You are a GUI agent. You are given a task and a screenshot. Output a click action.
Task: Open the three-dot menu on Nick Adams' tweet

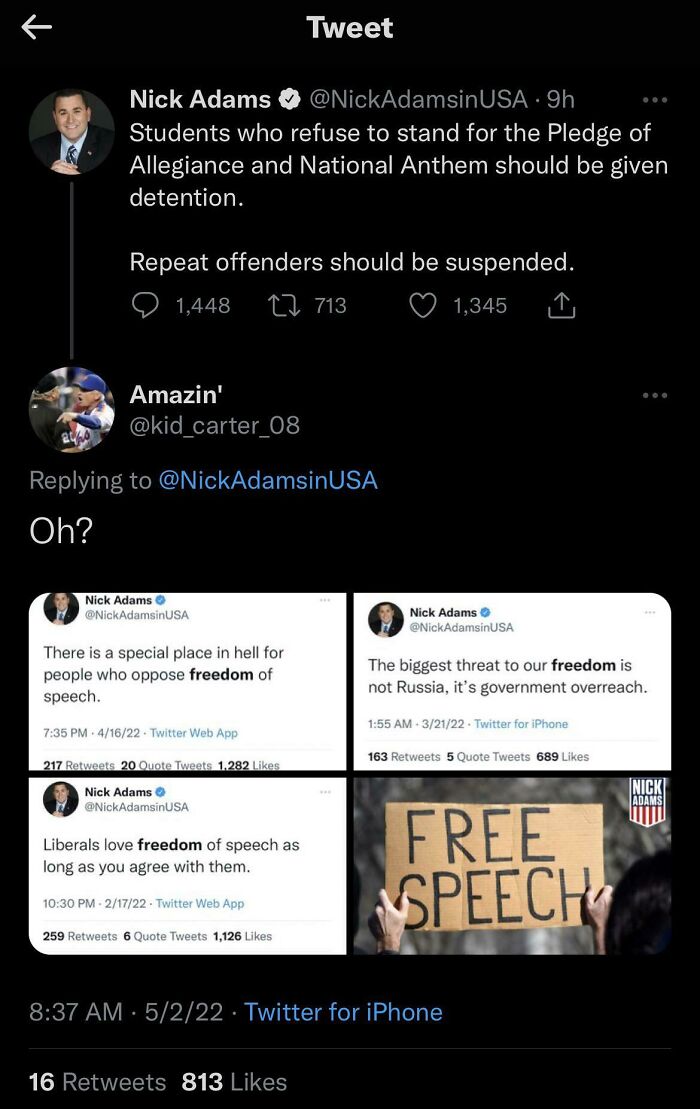point(655,99)
